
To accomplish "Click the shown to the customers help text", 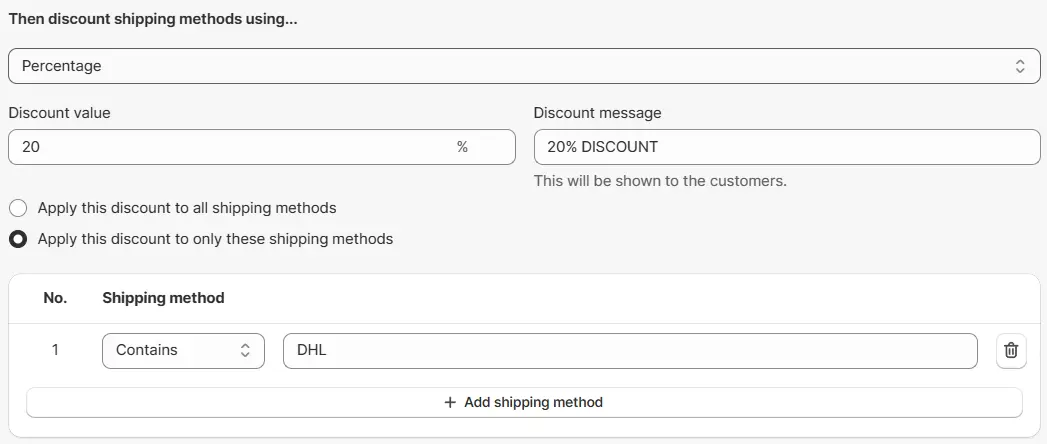I will coord(660,181).
